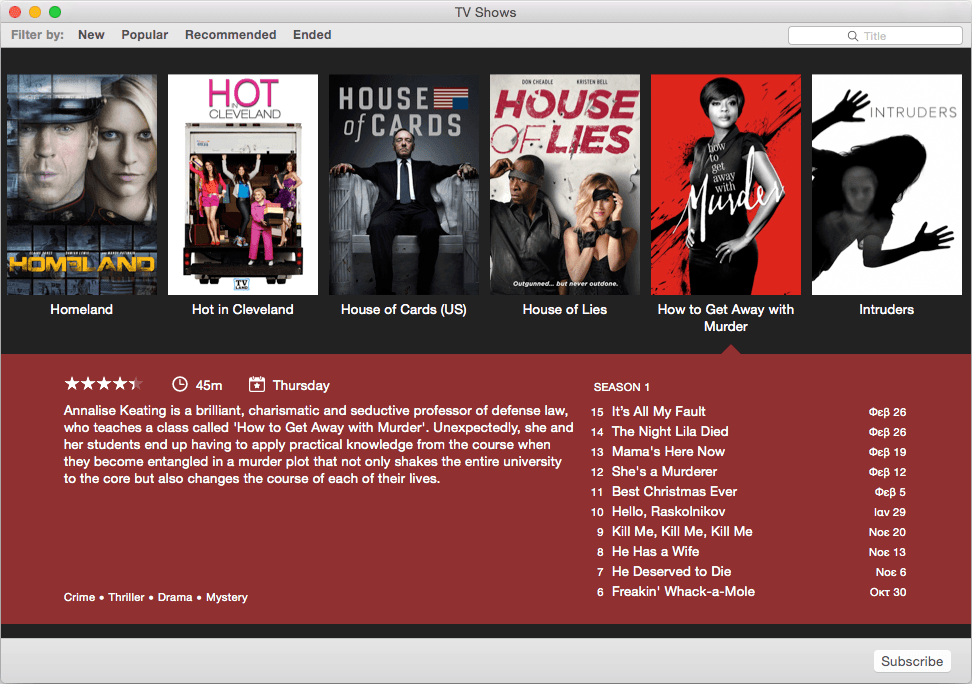Select the House of Cards poster

[404, 185]
